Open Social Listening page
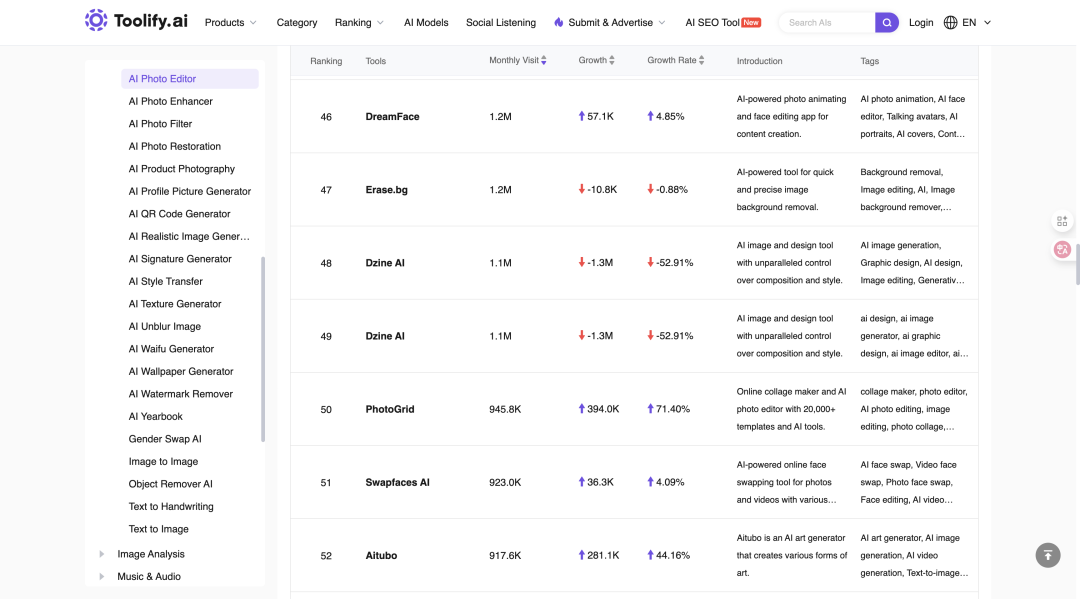Viewport: 1080px width, 599px height. [501, 23]
